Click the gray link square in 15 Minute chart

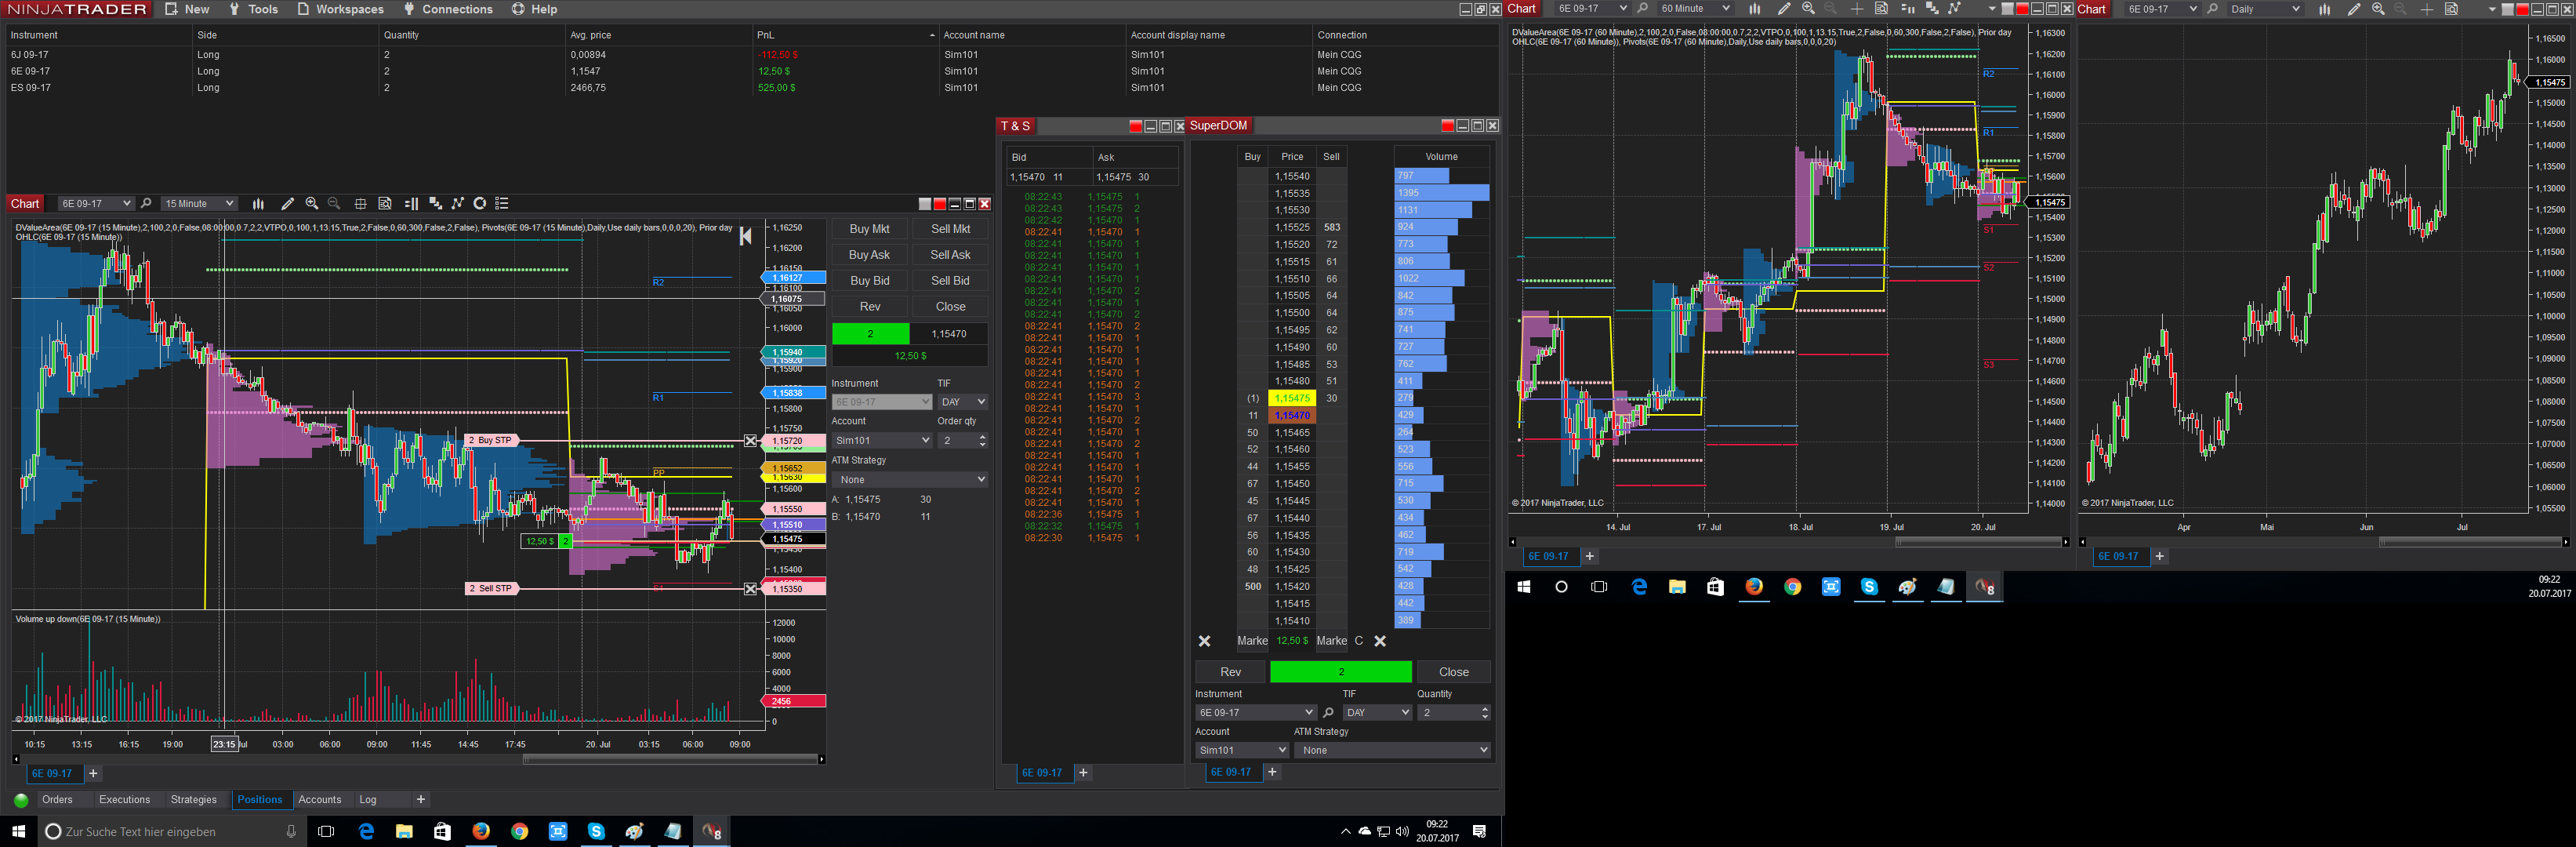(924, 204)
